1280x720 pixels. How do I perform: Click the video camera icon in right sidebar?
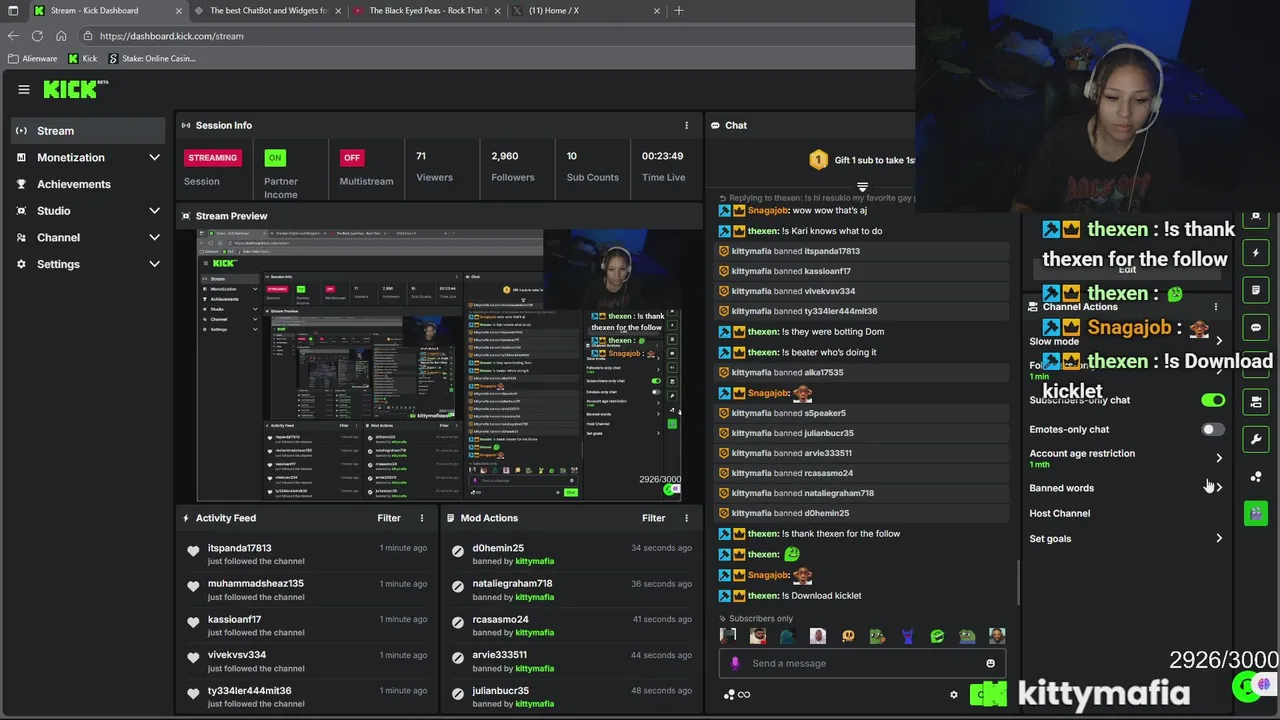(x=1256, y=402)
